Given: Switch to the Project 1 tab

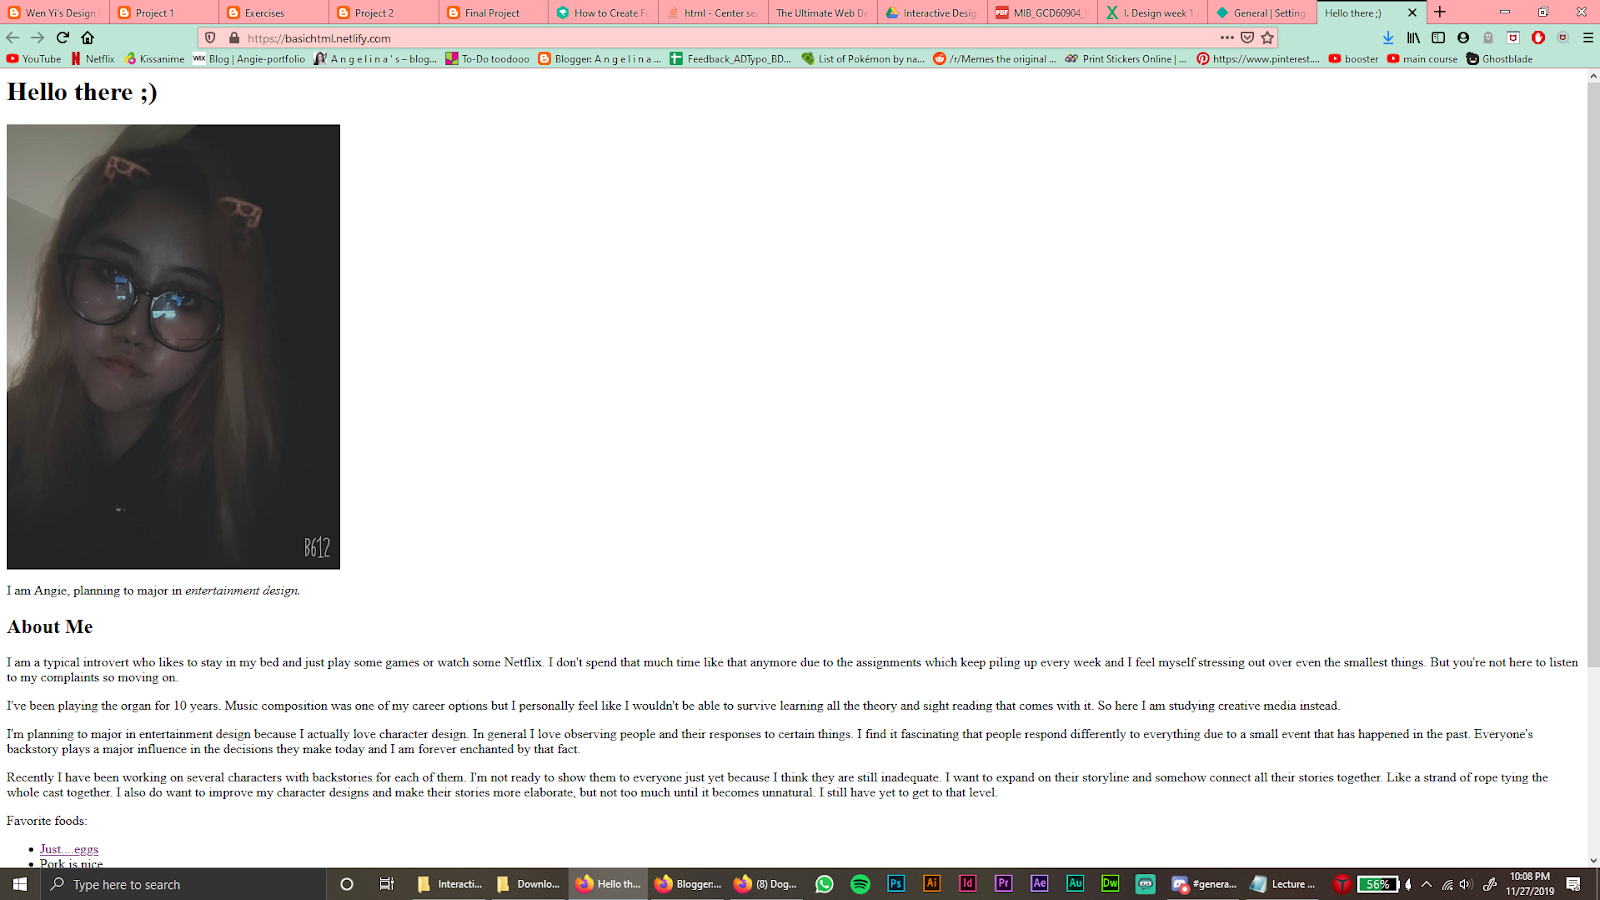Looking at the screenshot, I should point(164,13).
